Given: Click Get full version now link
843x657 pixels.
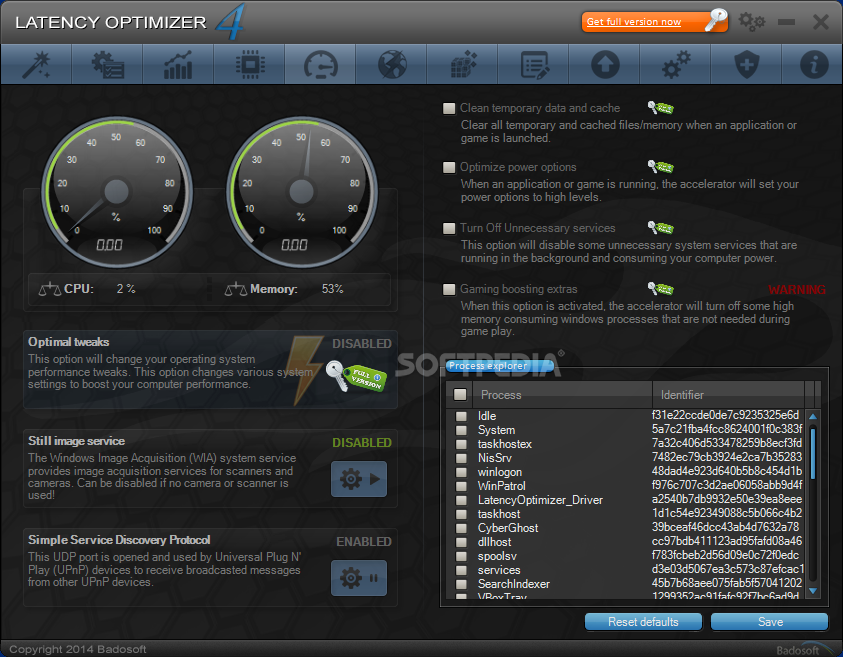Looking at the screenshot, I should [634, 22].
